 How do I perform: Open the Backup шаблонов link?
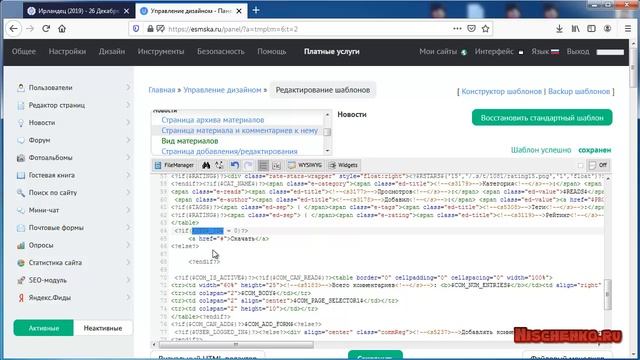pyautogui.click(x=579, y=91)
